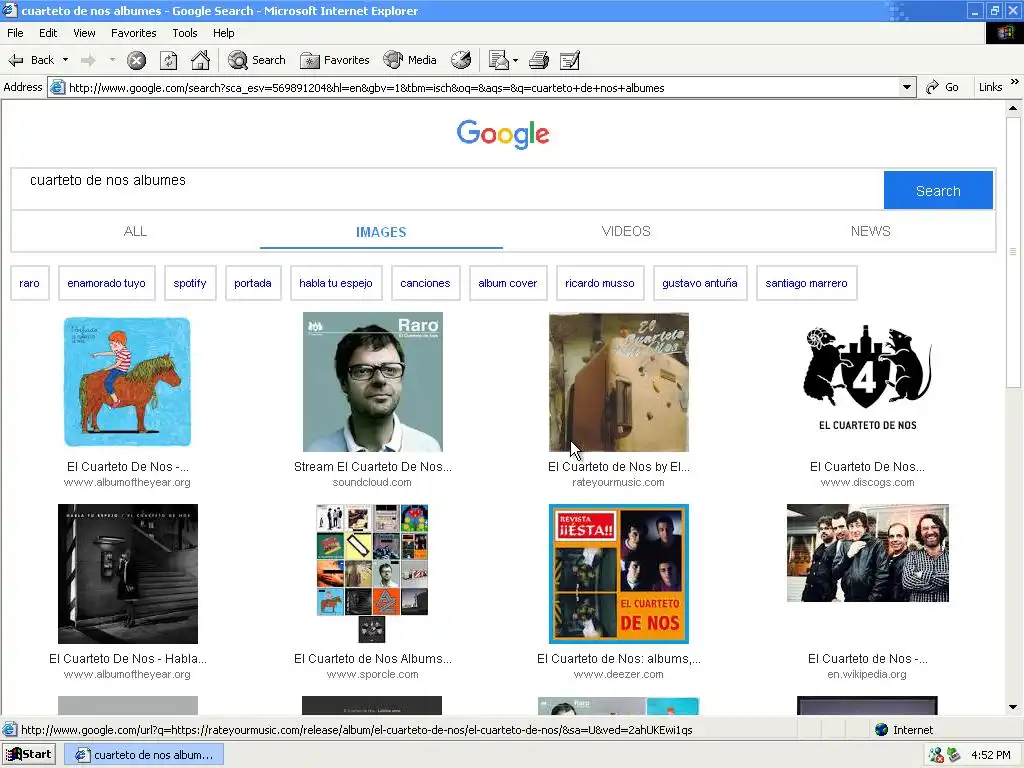The width and height of the screenshot is (1024, 768).
Task: Select the IMAGES tab
Action: (x=381, y=232)
